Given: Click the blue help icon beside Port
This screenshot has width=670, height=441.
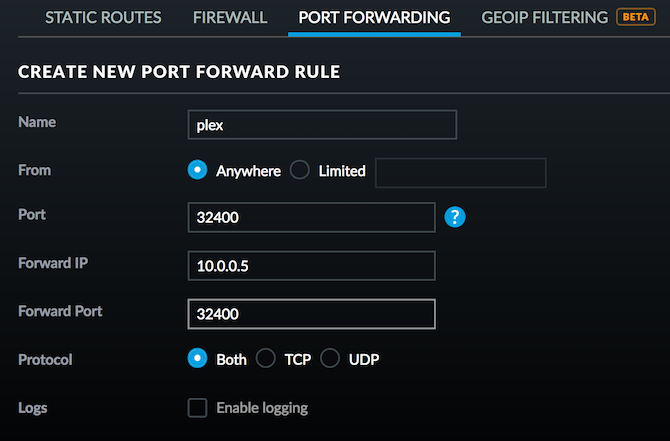Looking at the screenshot, I should tap(456, 216).
